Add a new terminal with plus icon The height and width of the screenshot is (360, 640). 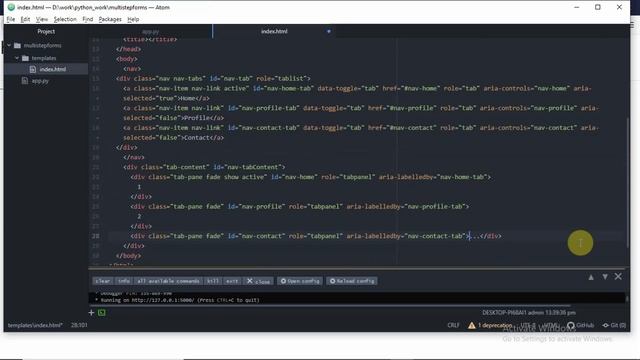(91, 313)
